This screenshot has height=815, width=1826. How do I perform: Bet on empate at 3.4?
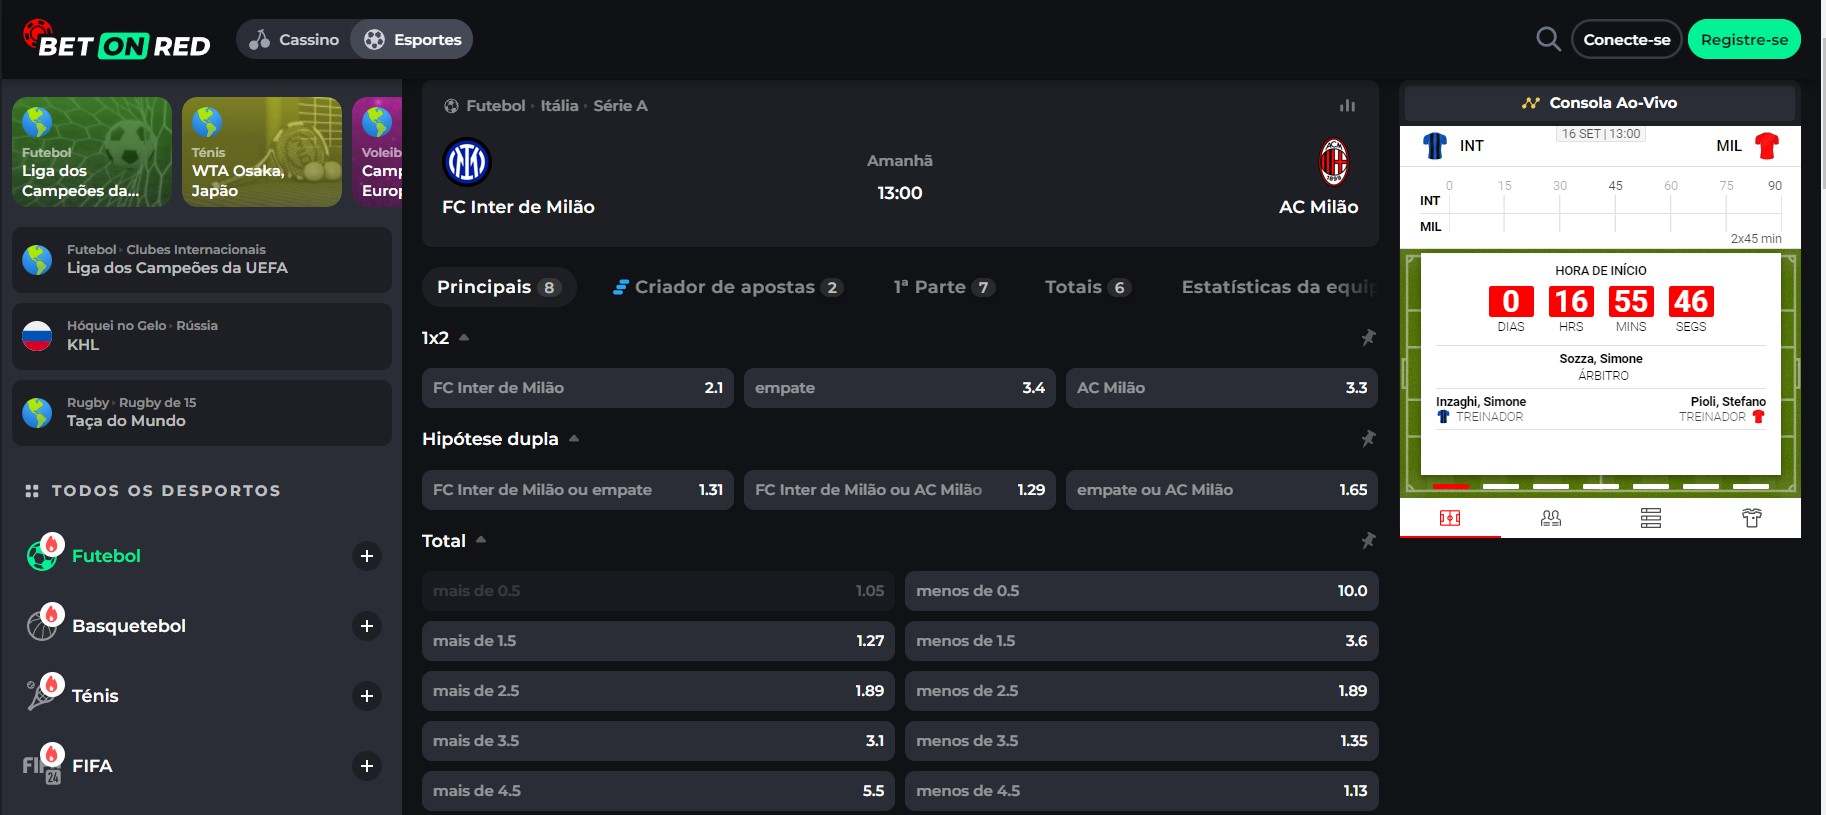pos(900,388)
